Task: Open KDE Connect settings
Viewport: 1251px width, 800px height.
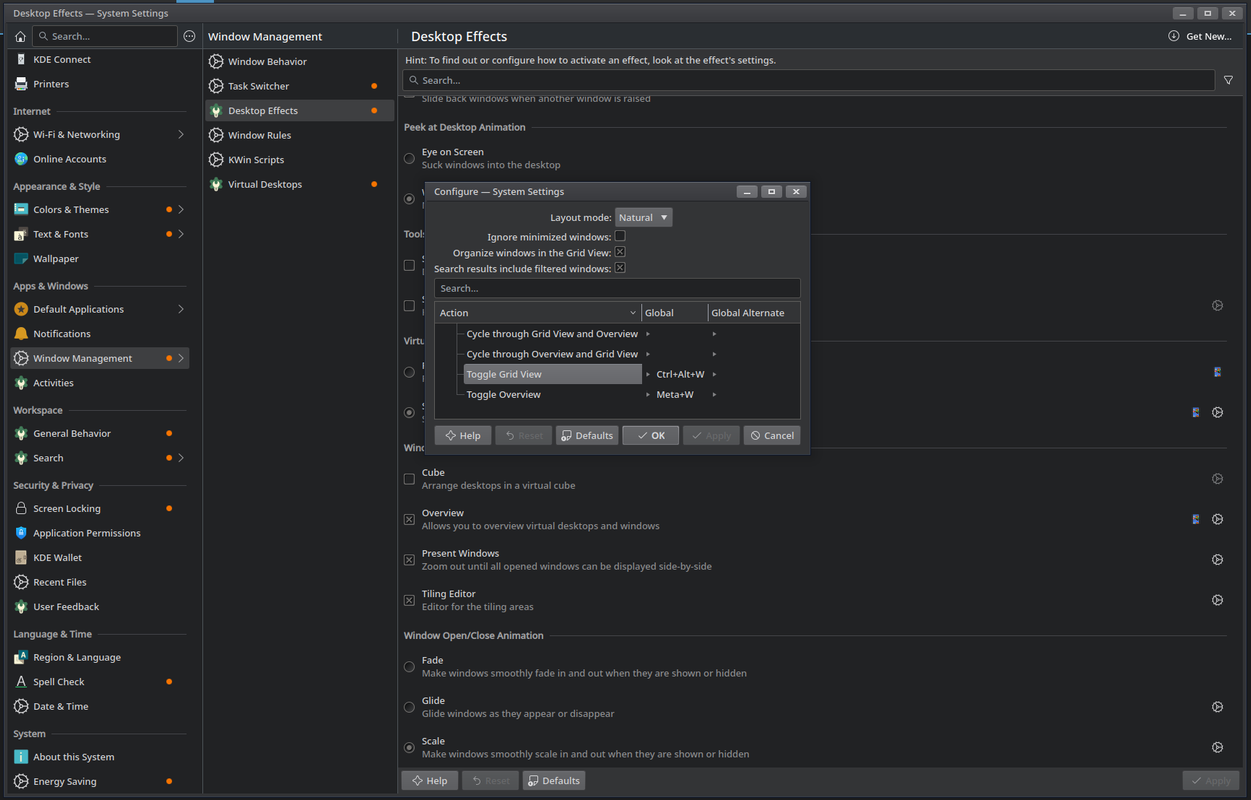Action: point(99,60)
